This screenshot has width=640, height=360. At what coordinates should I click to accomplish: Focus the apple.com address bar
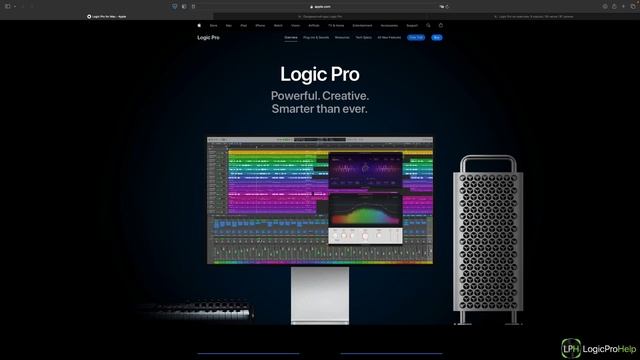tap(320, 7)
